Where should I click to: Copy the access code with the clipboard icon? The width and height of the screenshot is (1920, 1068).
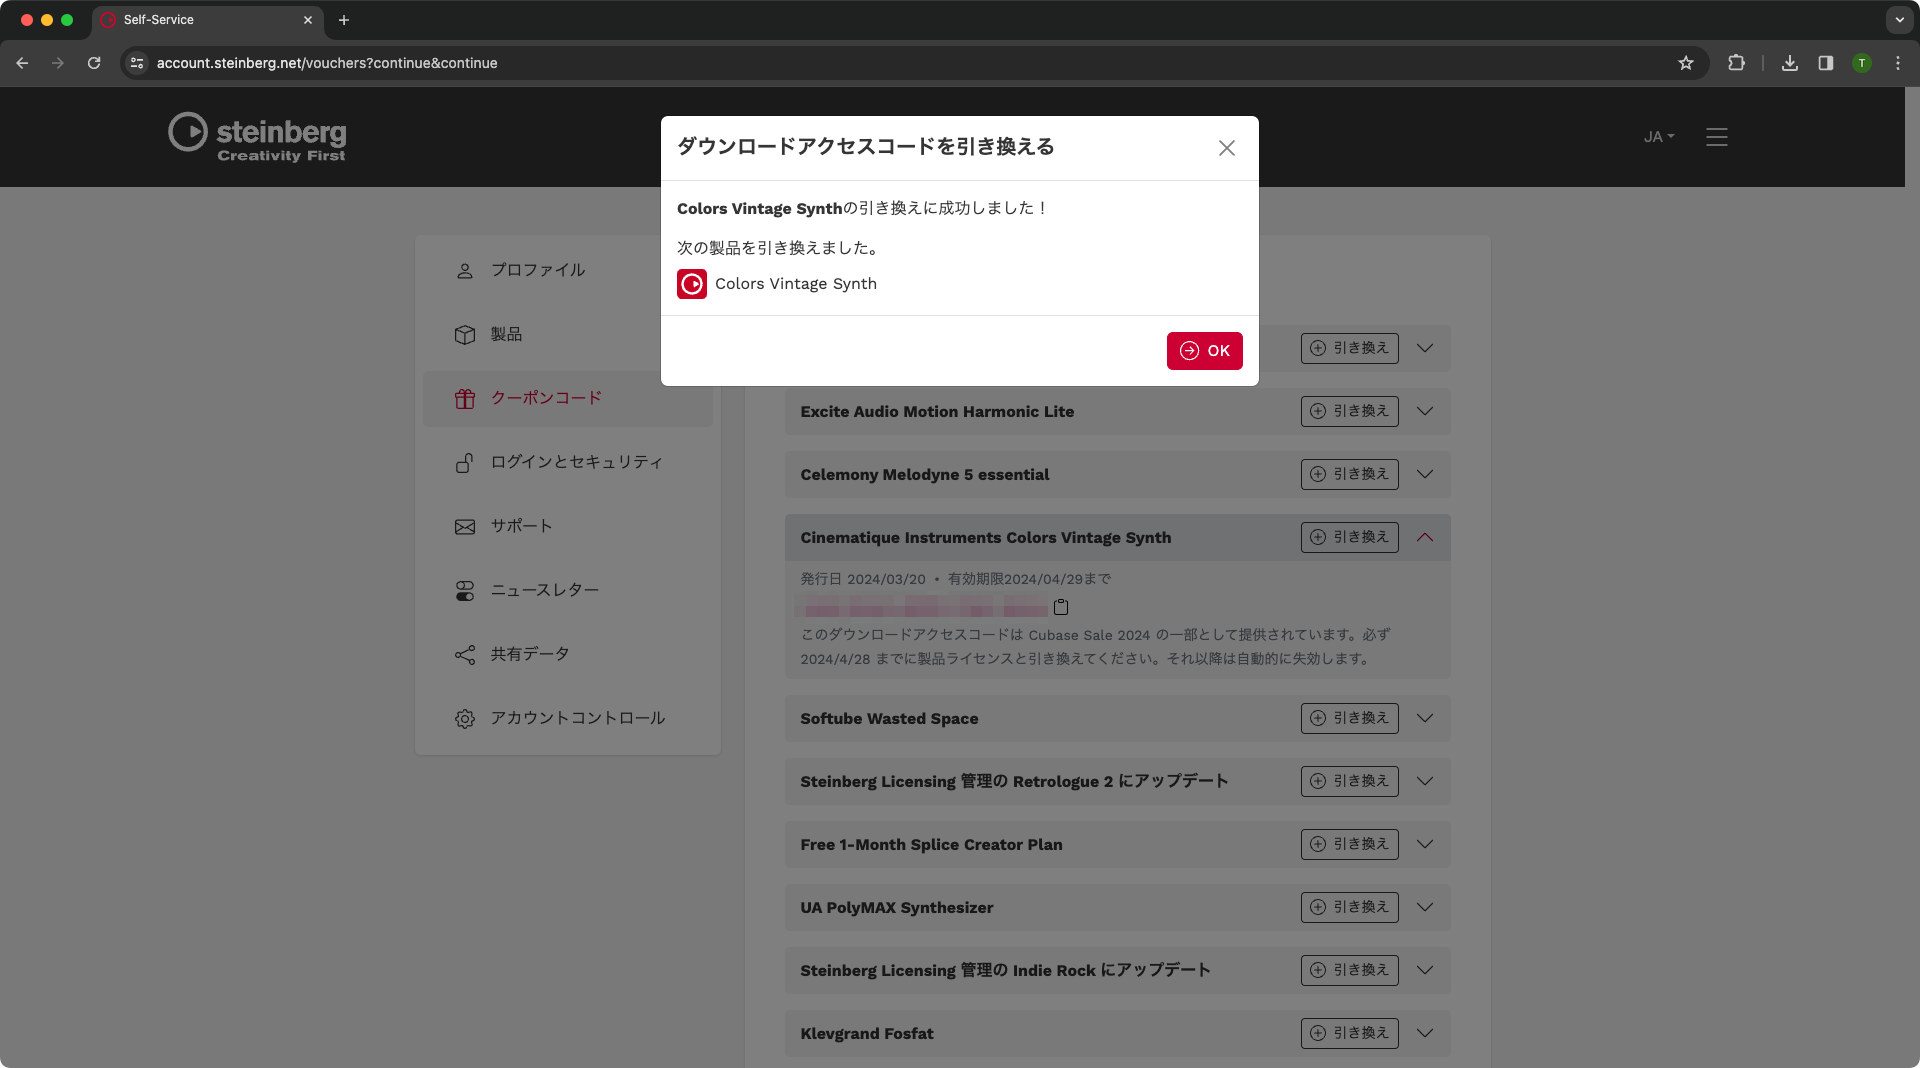point(1061,607)
